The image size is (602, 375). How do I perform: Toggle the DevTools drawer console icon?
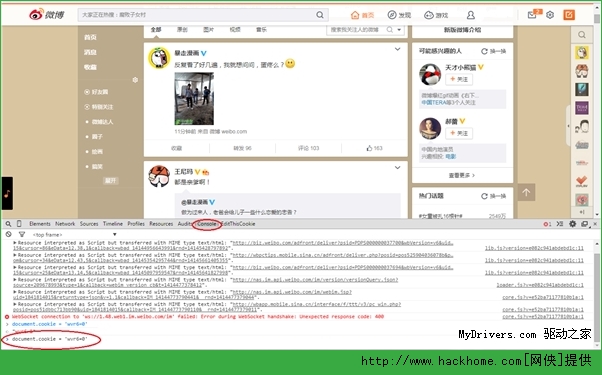pos(560,224)
